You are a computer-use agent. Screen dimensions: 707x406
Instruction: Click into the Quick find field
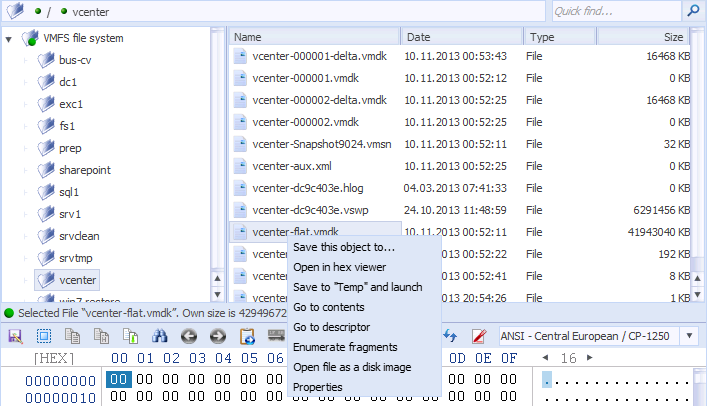coord(617,11)
